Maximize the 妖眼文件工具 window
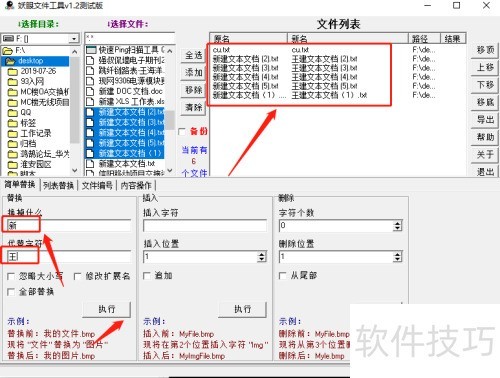 click(457, 6)
